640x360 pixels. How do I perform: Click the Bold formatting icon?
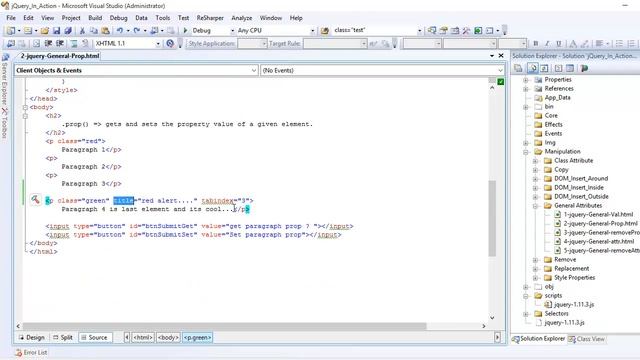(536, 43)
